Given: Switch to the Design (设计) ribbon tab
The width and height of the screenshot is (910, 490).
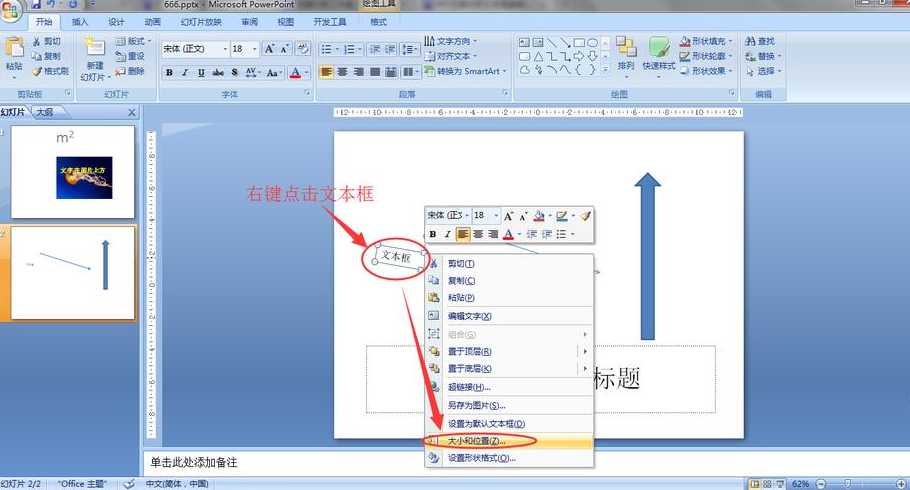Looking at the screenshot, I should [x=115, y=22].
